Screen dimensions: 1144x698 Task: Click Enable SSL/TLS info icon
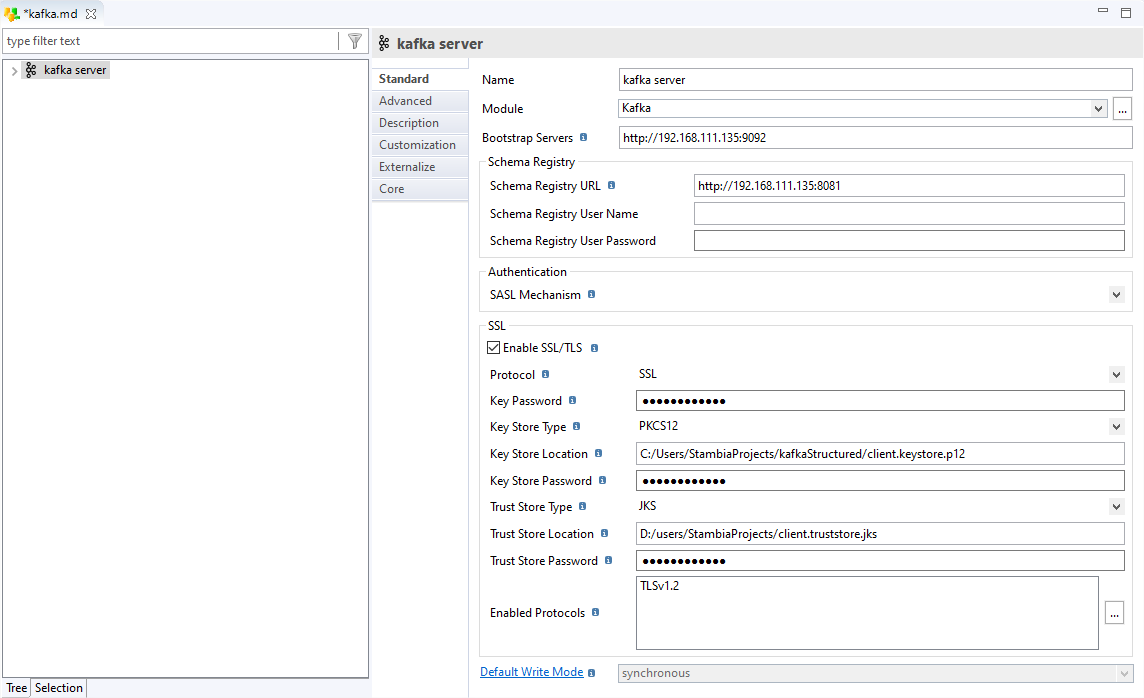[595, 348]
